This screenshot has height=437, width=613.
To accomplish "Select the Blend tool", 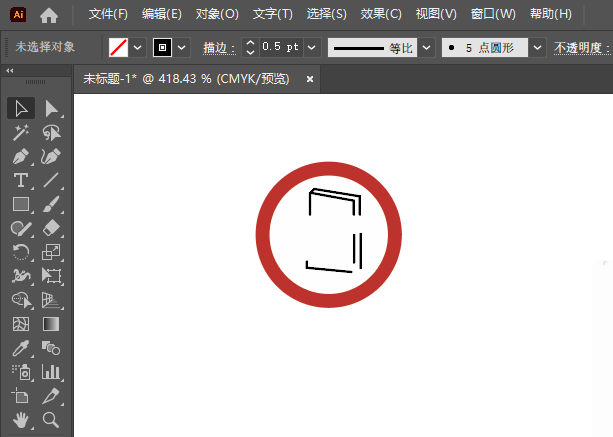I will click(51, 348).
